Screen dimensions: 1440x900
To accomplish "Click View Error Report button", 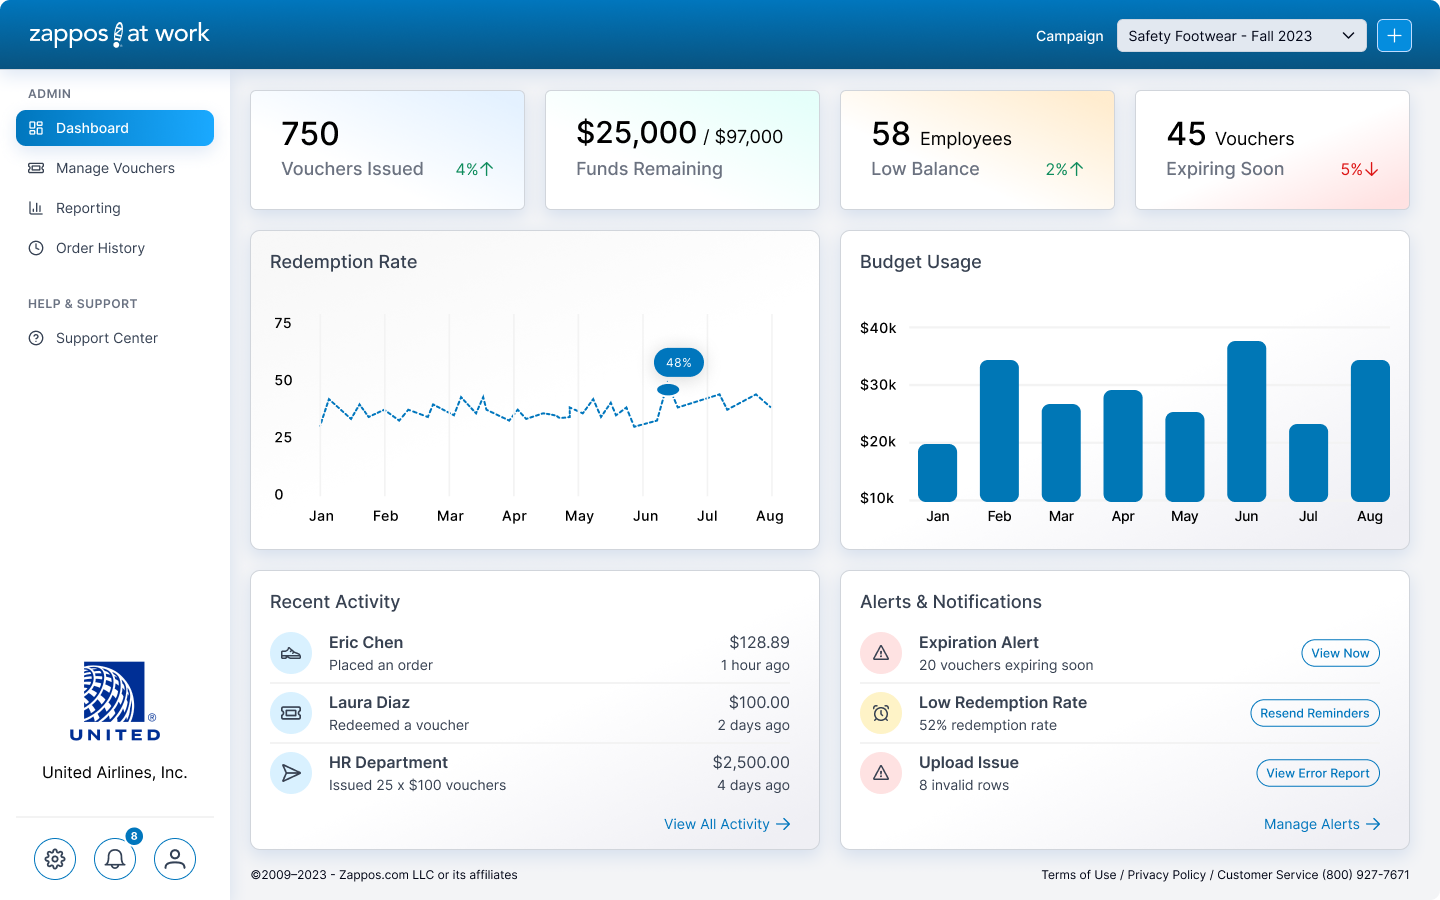I will click(x=1317, y=773).
